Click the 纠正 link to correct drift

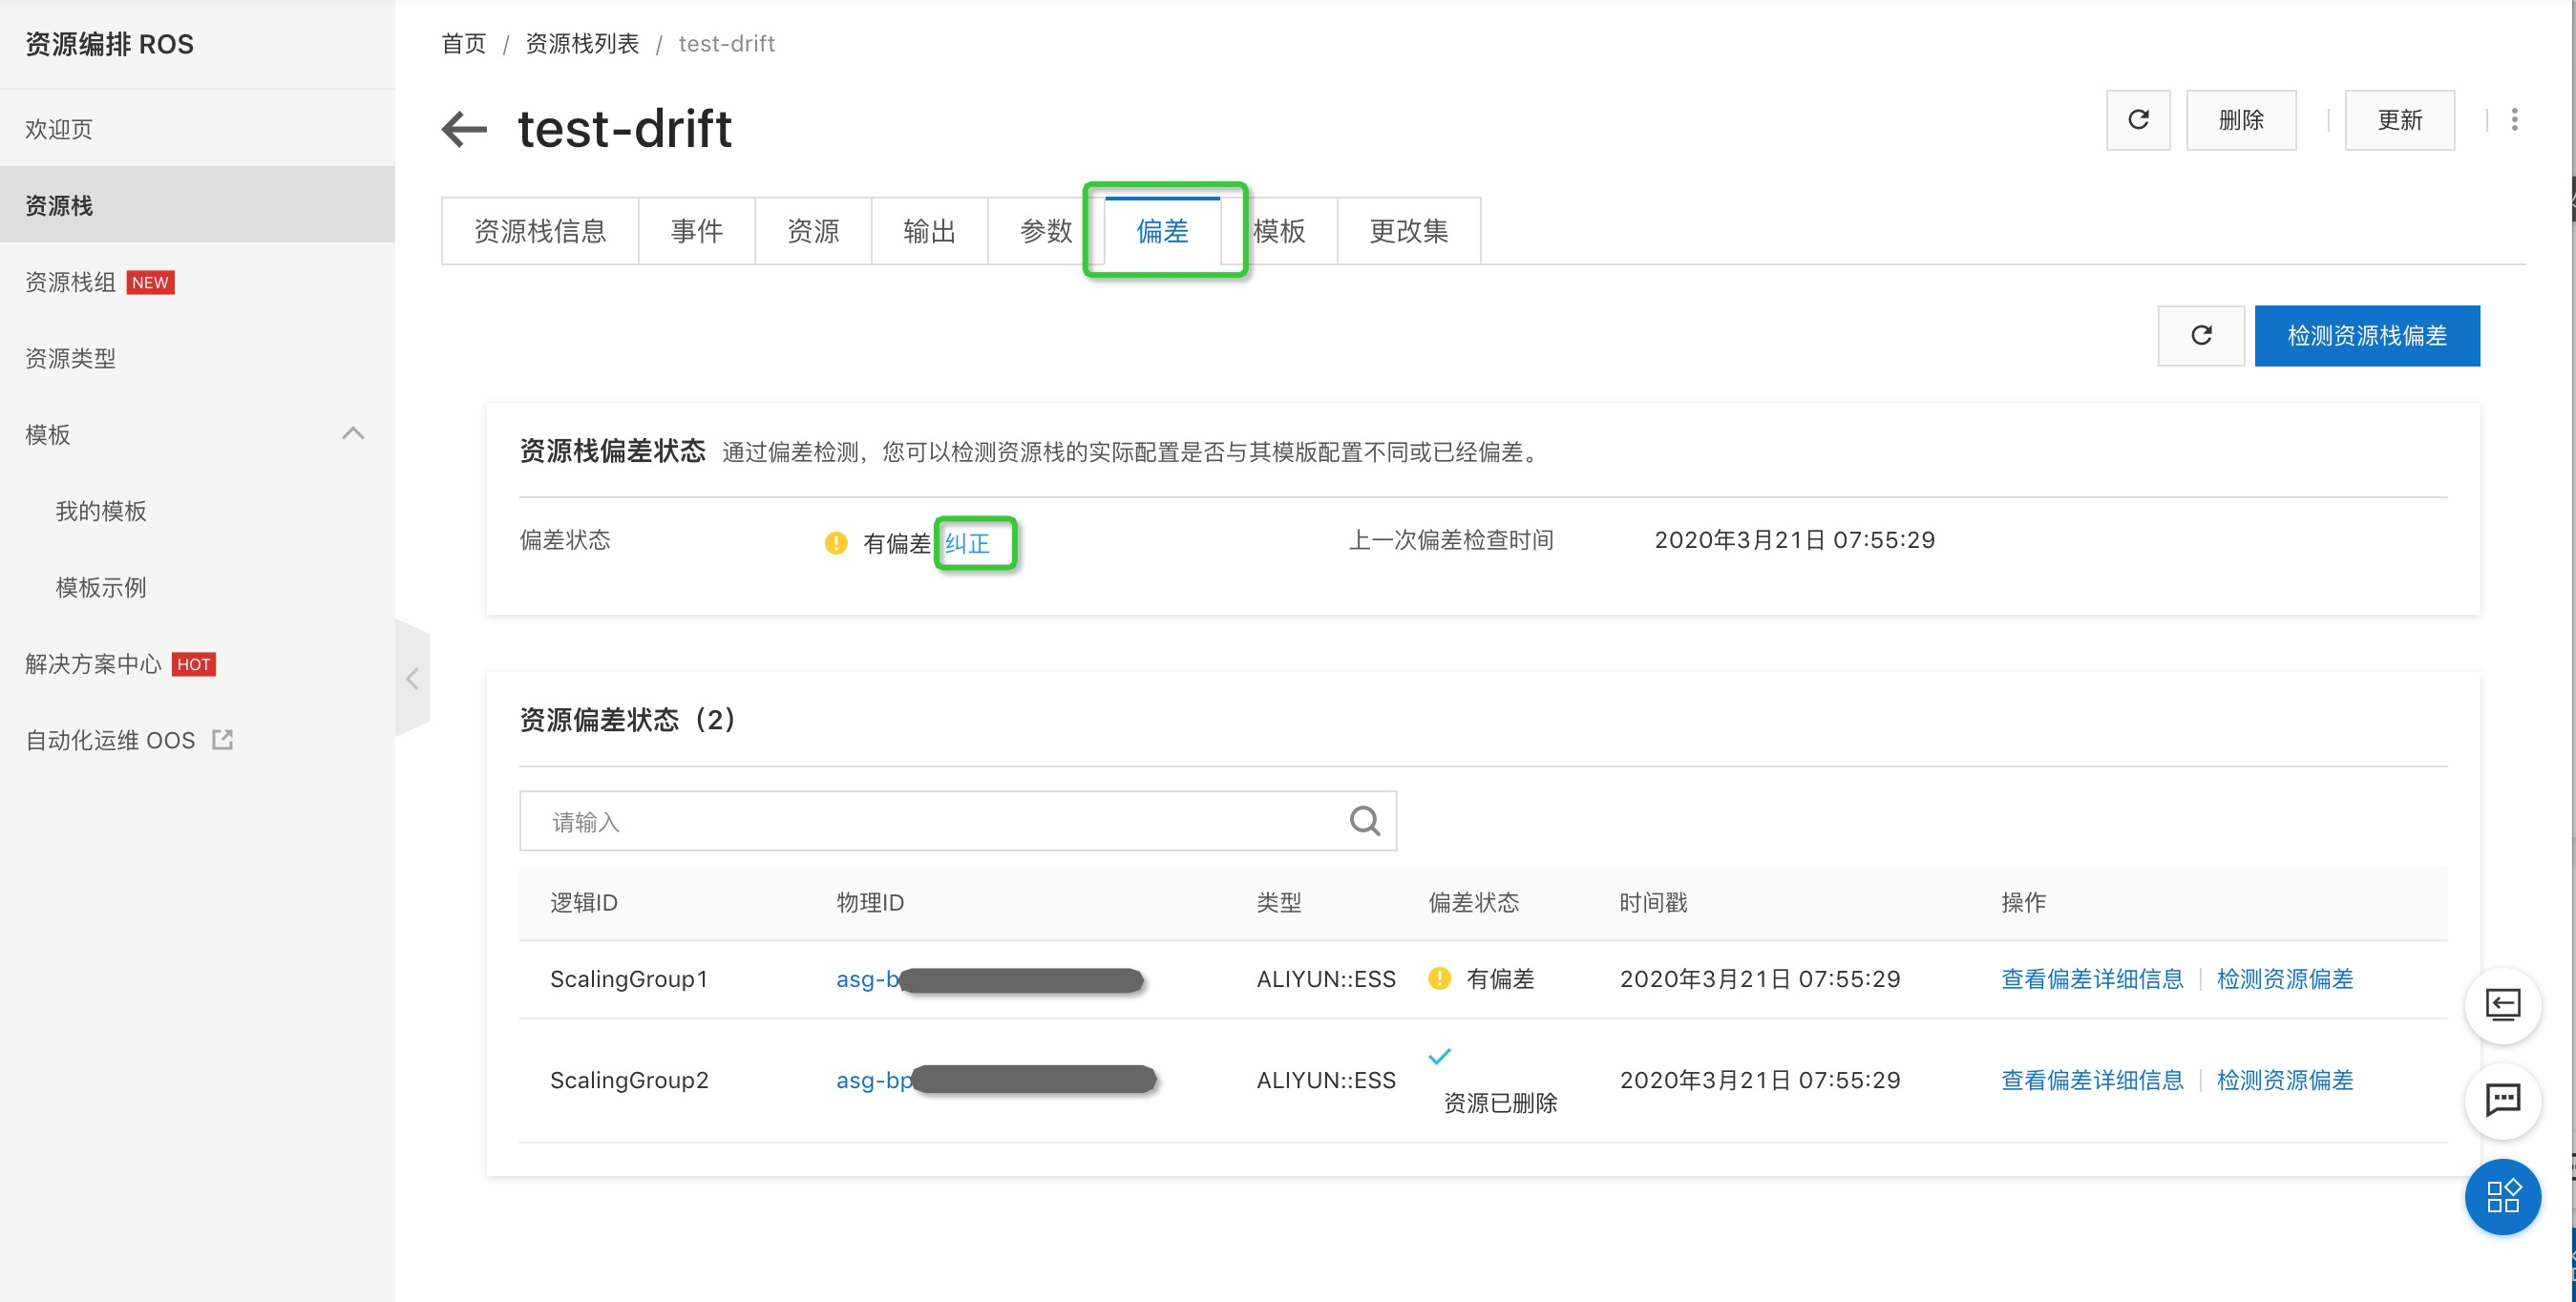coord(967,543)
